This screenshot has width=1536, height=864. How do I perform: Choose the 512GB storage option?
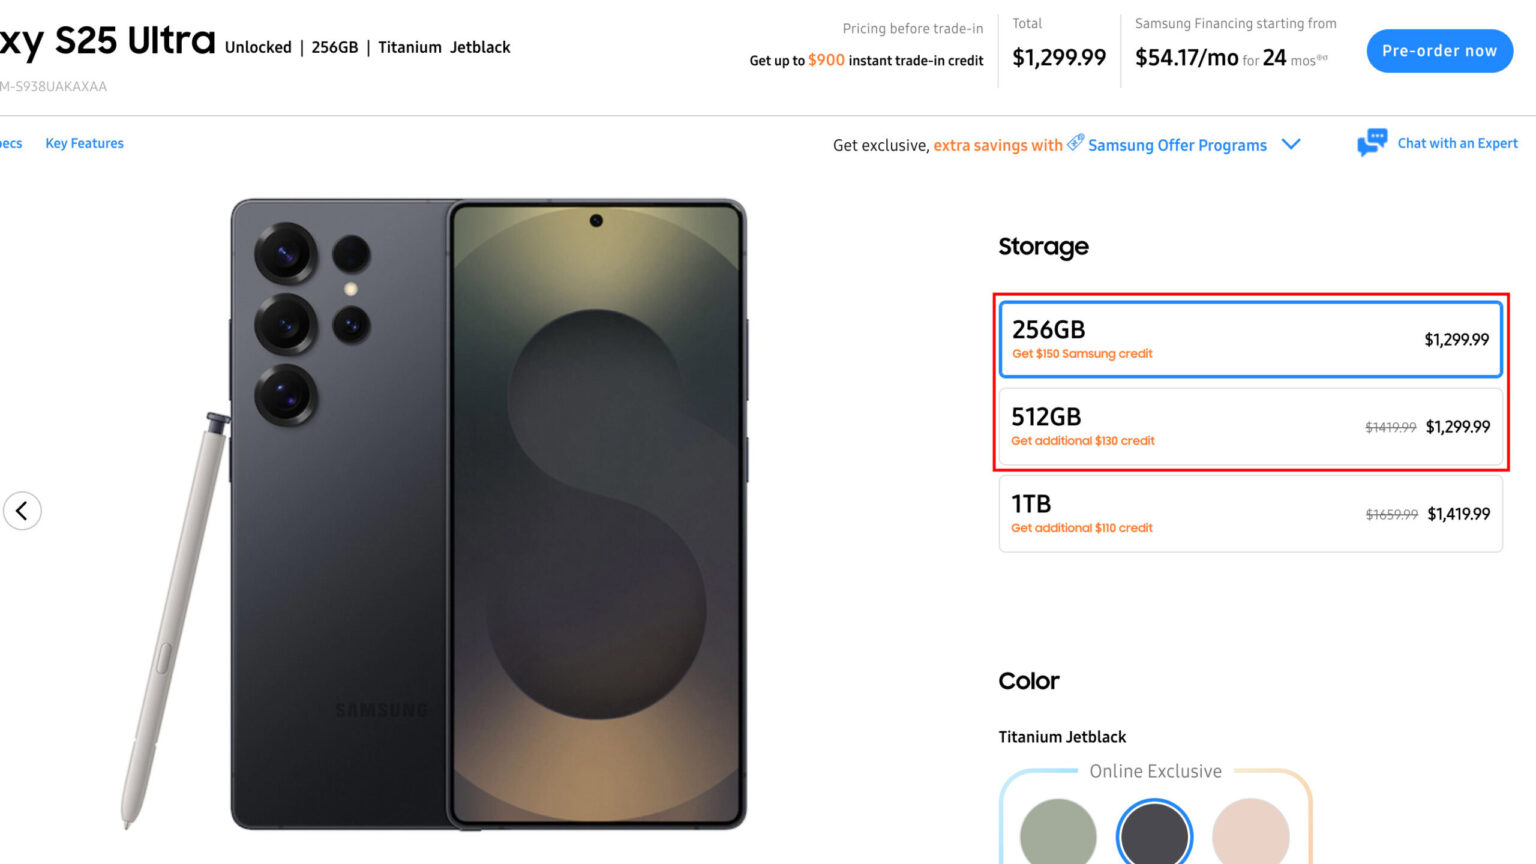tap(1250, 427)
